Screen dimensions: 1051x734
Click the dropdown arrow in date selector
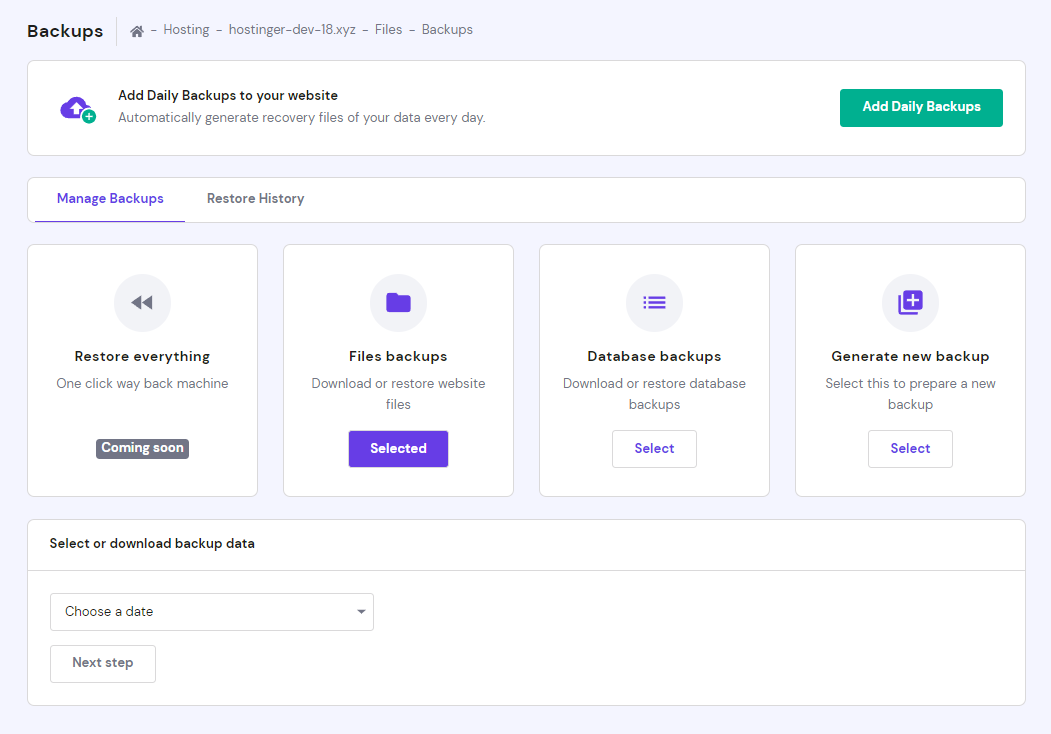(x=361, y=612)
